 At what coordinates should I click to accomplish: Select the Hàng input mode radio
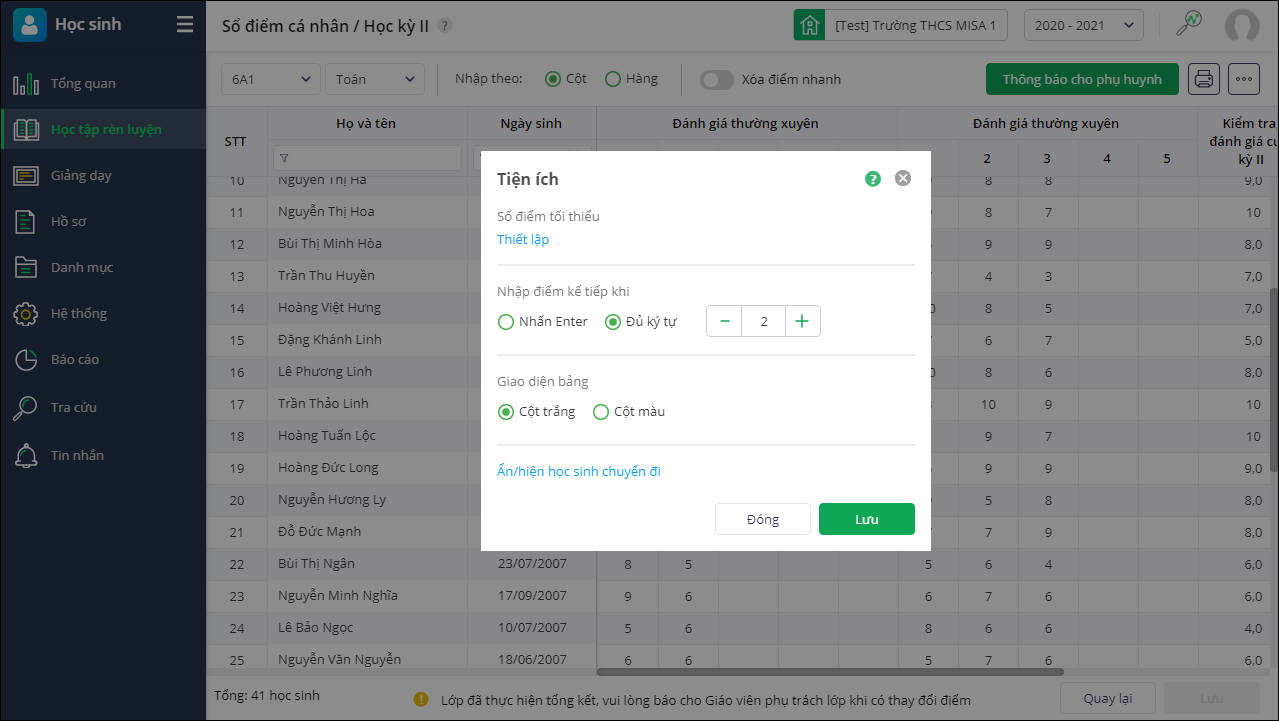click(x=614, y=79)
